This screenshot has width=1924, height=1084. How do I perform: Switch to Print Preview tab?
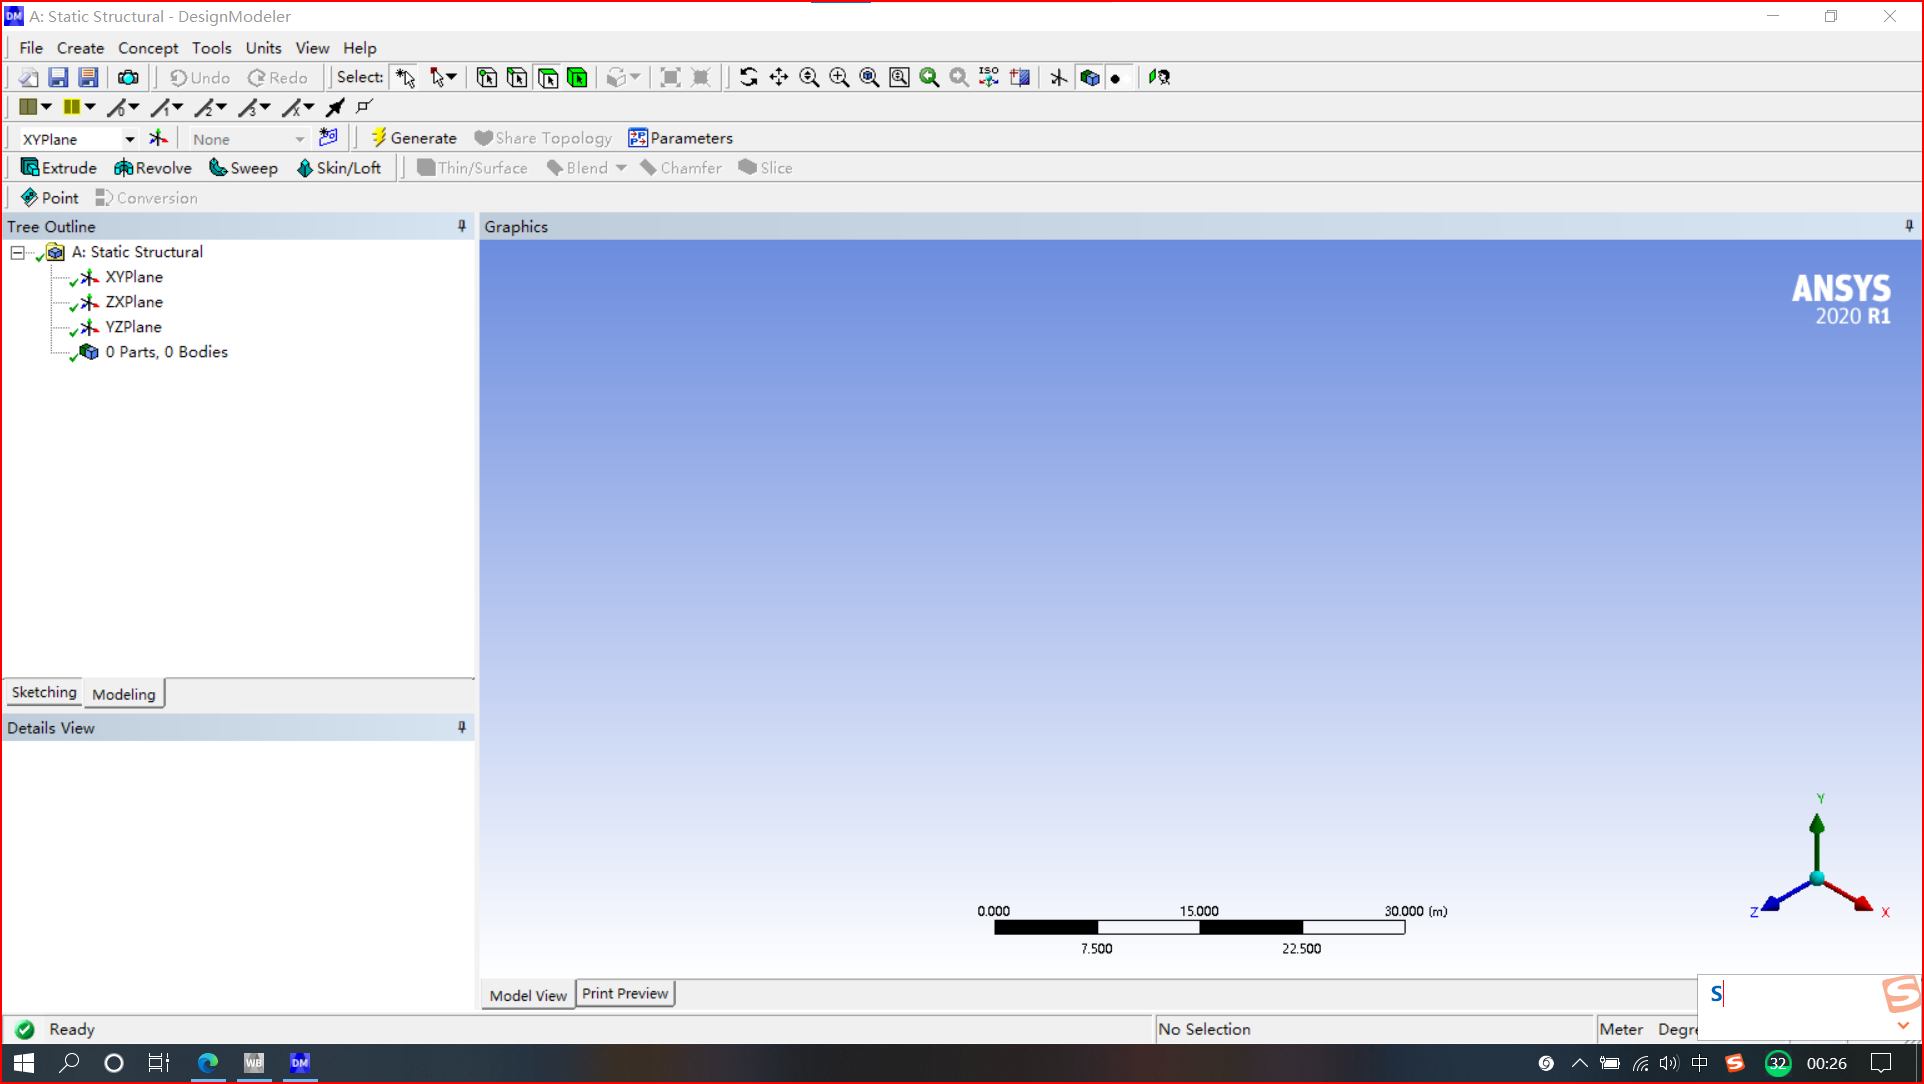(625, 993)
